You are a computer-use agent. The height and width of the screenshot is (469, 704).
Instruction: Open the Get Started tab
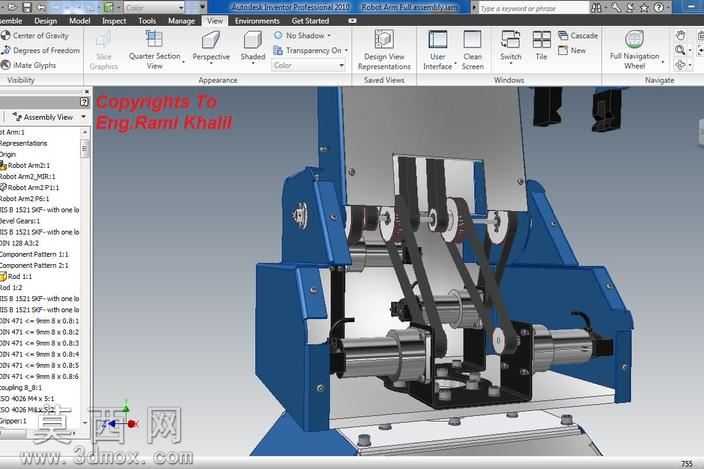tap(310, 21)
